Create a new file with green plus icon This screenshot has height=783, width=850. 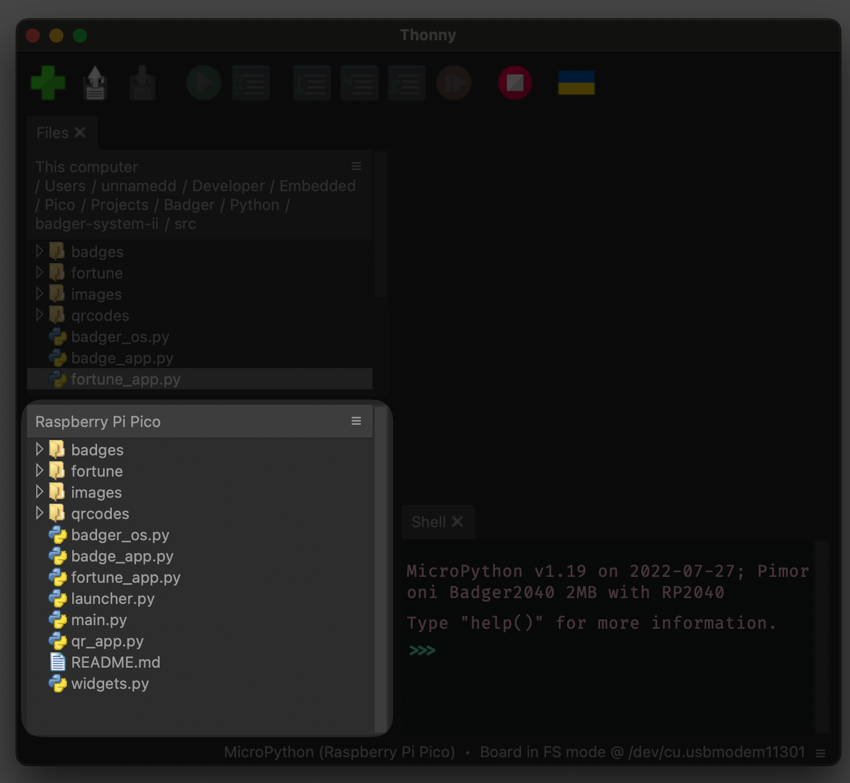[48, 83]
